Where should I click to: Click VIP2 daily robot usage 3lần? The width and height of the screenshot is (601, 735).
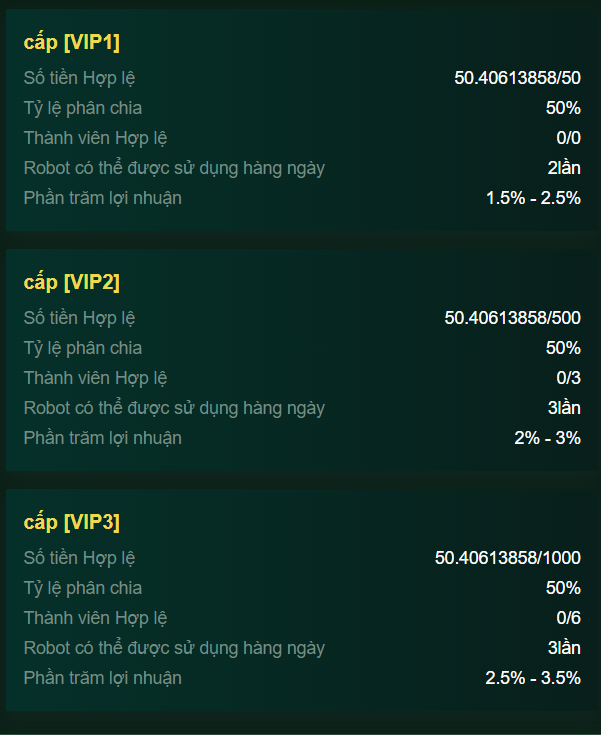564,408
